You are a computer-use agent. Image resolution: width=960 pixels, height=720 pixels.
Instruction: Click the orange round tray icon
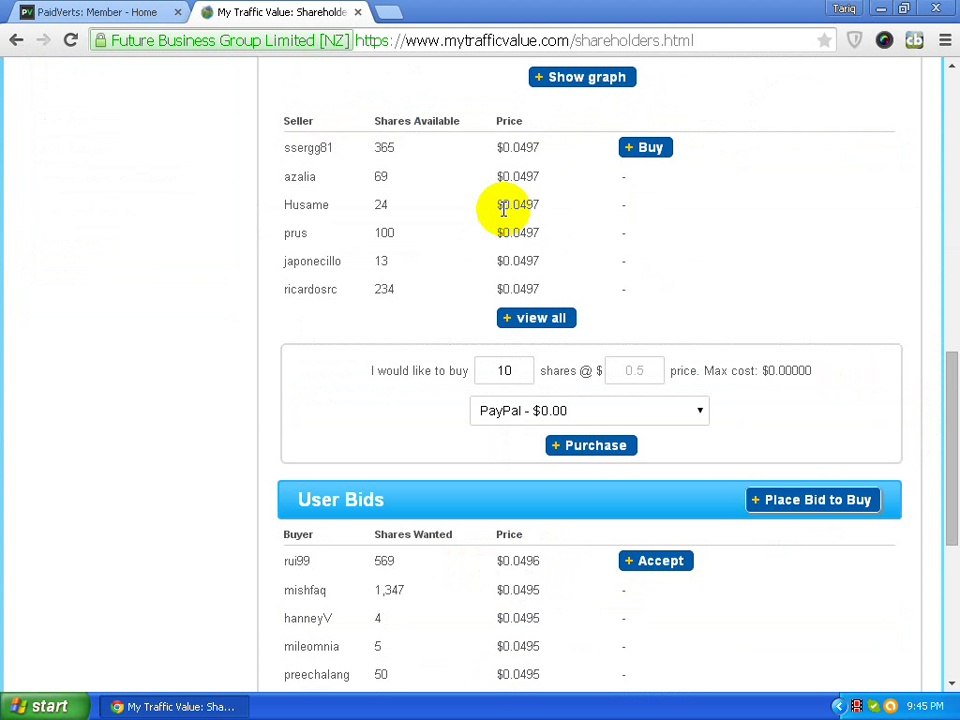[891, 707]
